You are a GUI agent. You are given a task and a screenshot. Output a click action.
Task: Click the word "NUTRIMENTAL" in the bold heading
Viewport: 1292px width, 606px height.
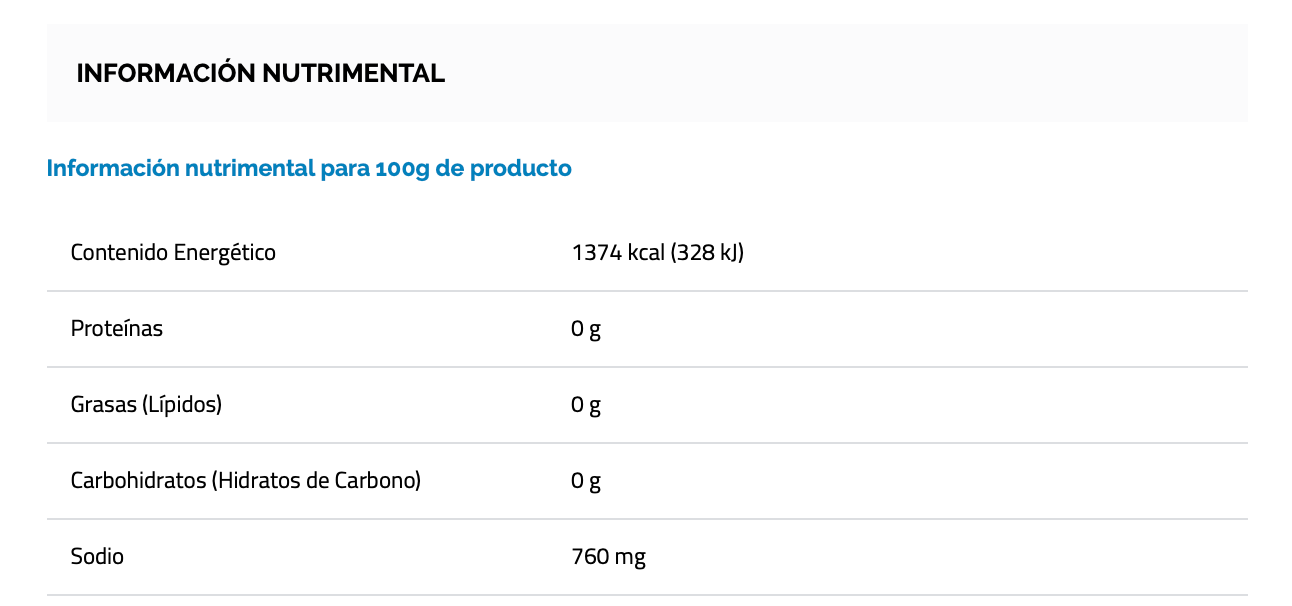pos(353,73)
